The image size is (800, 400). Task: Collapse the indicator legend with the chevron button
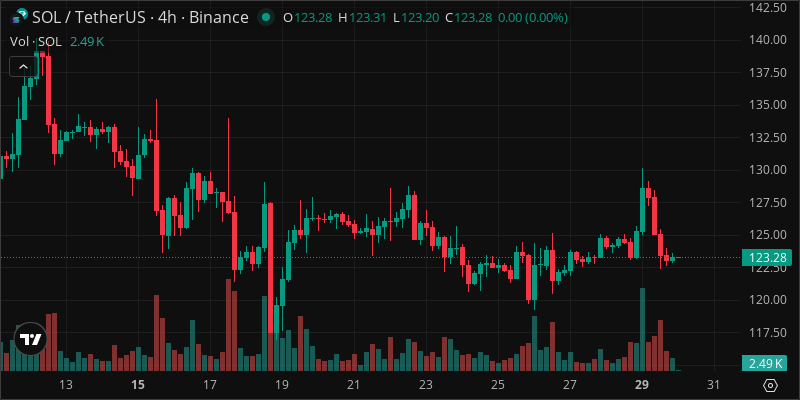pyautogui.click(x=23, y=66)
